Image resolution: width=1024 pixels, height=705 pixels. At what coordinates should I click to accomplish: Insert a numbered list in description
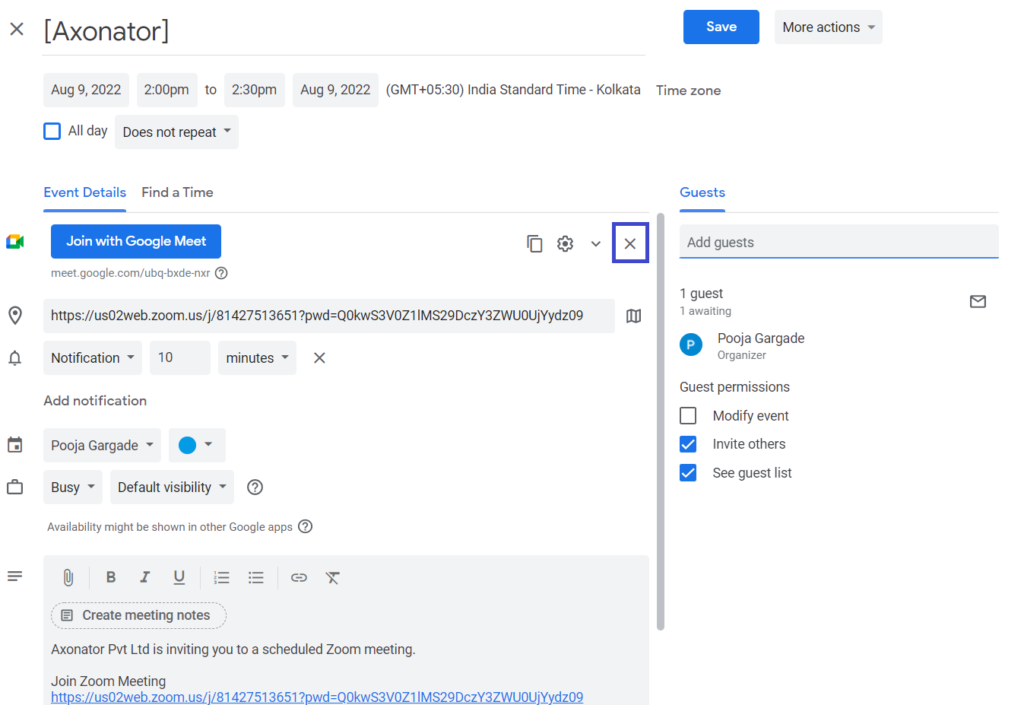pos(221,577)
